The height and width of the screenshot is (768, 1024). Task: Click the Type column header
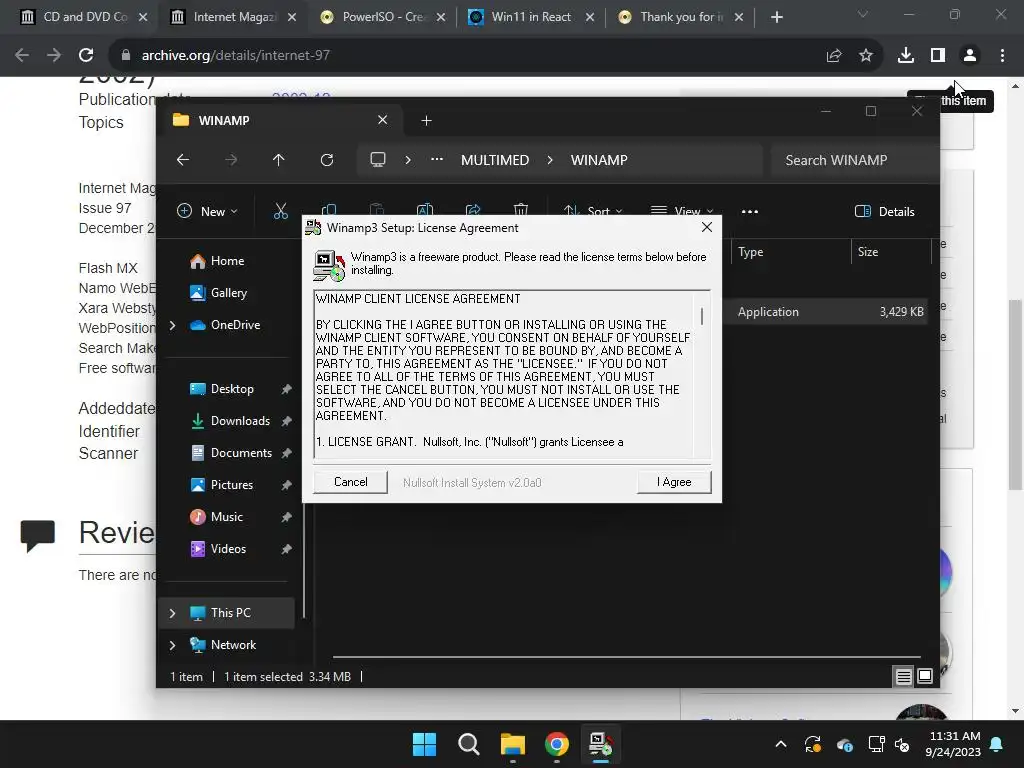click(x=790, y=252)
